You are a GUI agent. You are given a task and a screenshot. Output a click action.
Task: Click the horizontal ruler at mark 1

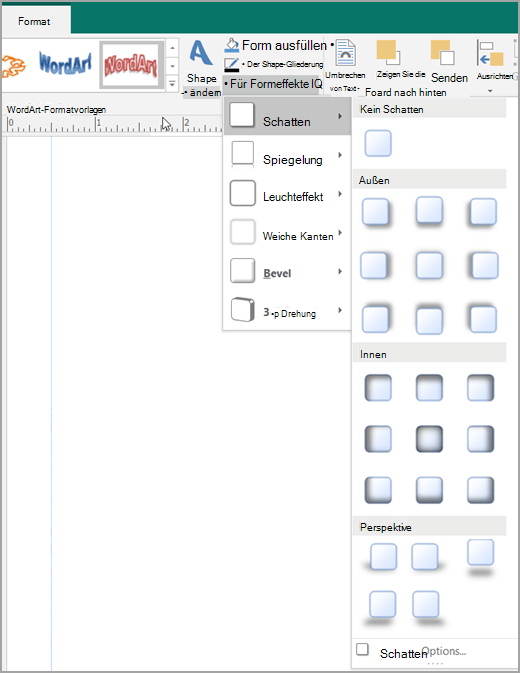(98, 124)
